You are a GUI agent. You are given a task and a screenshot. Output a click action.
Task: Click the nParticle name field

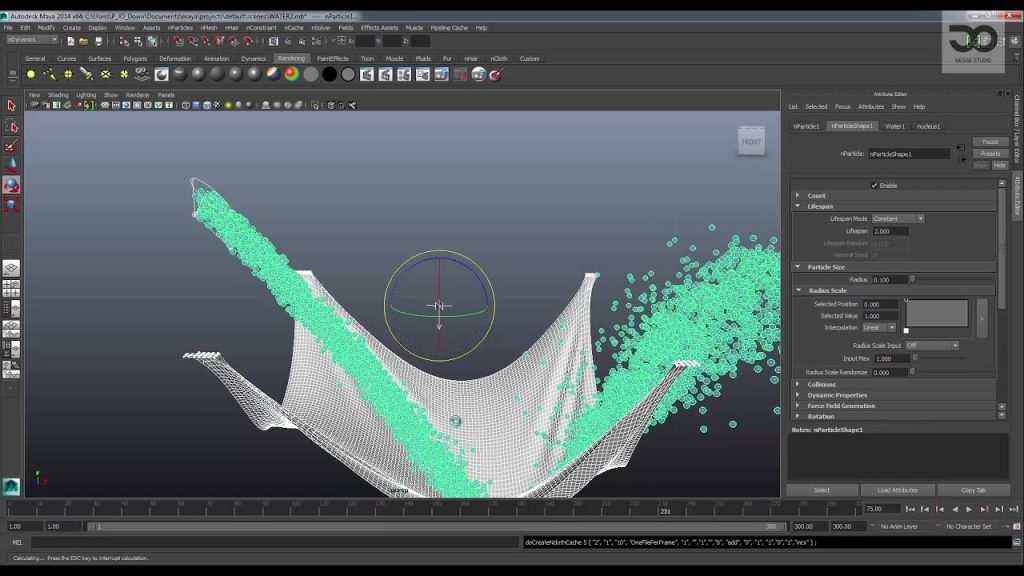[x=908, y=154]
